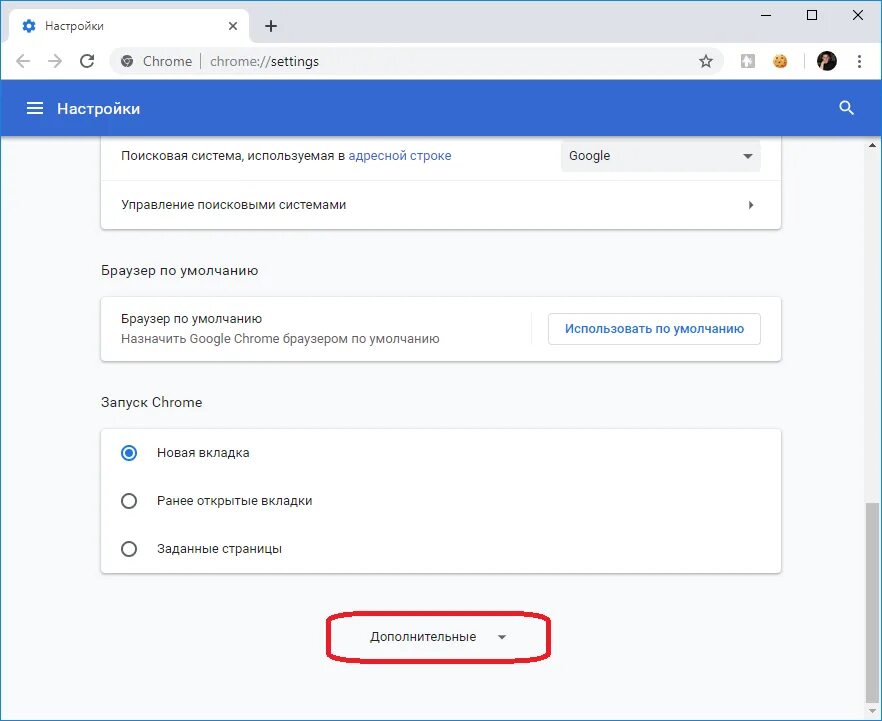This screenshot has width=882, height=721.
Task: Reload the settings page
Action: pyautogui.click(x=87, y=61)
